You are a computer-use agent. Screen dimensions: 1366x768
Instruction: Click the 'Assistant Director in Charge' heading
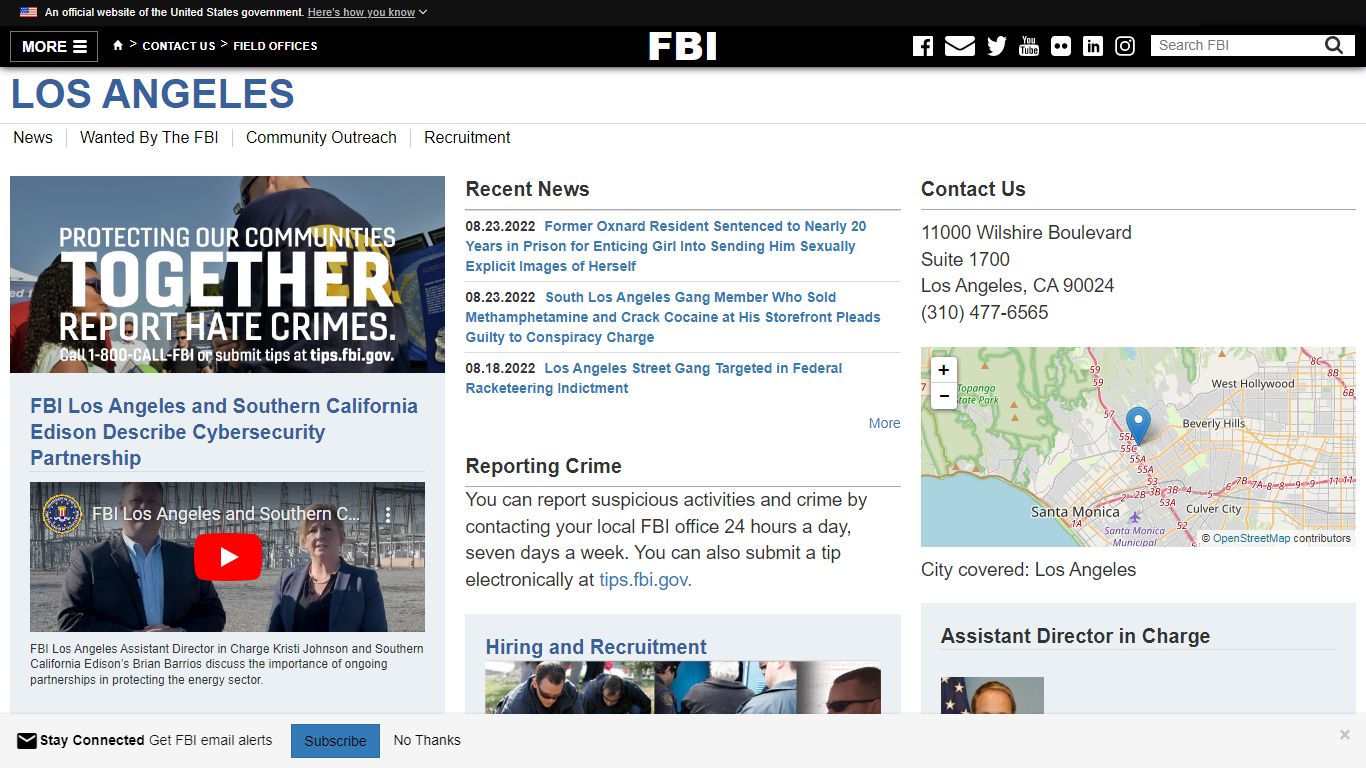click(x=1075, y=636)
